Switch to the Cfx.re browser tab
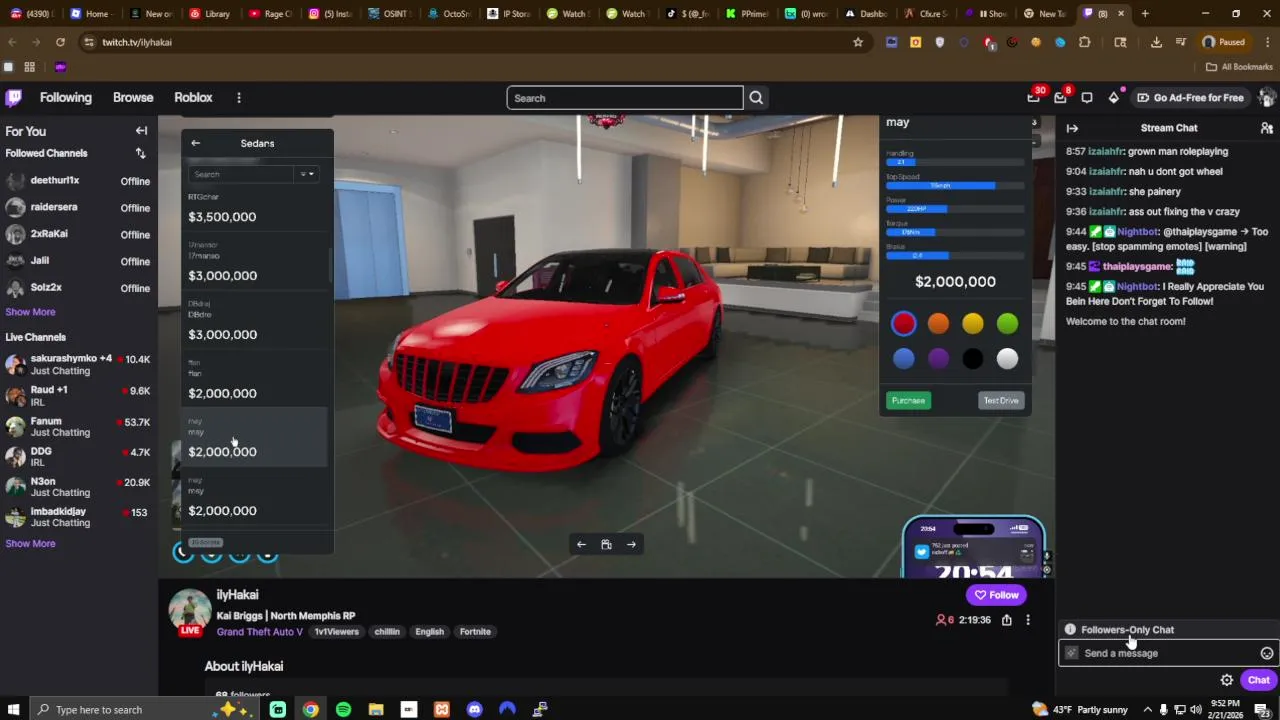This screenshot has width=1280, height=720. (928, 14)
